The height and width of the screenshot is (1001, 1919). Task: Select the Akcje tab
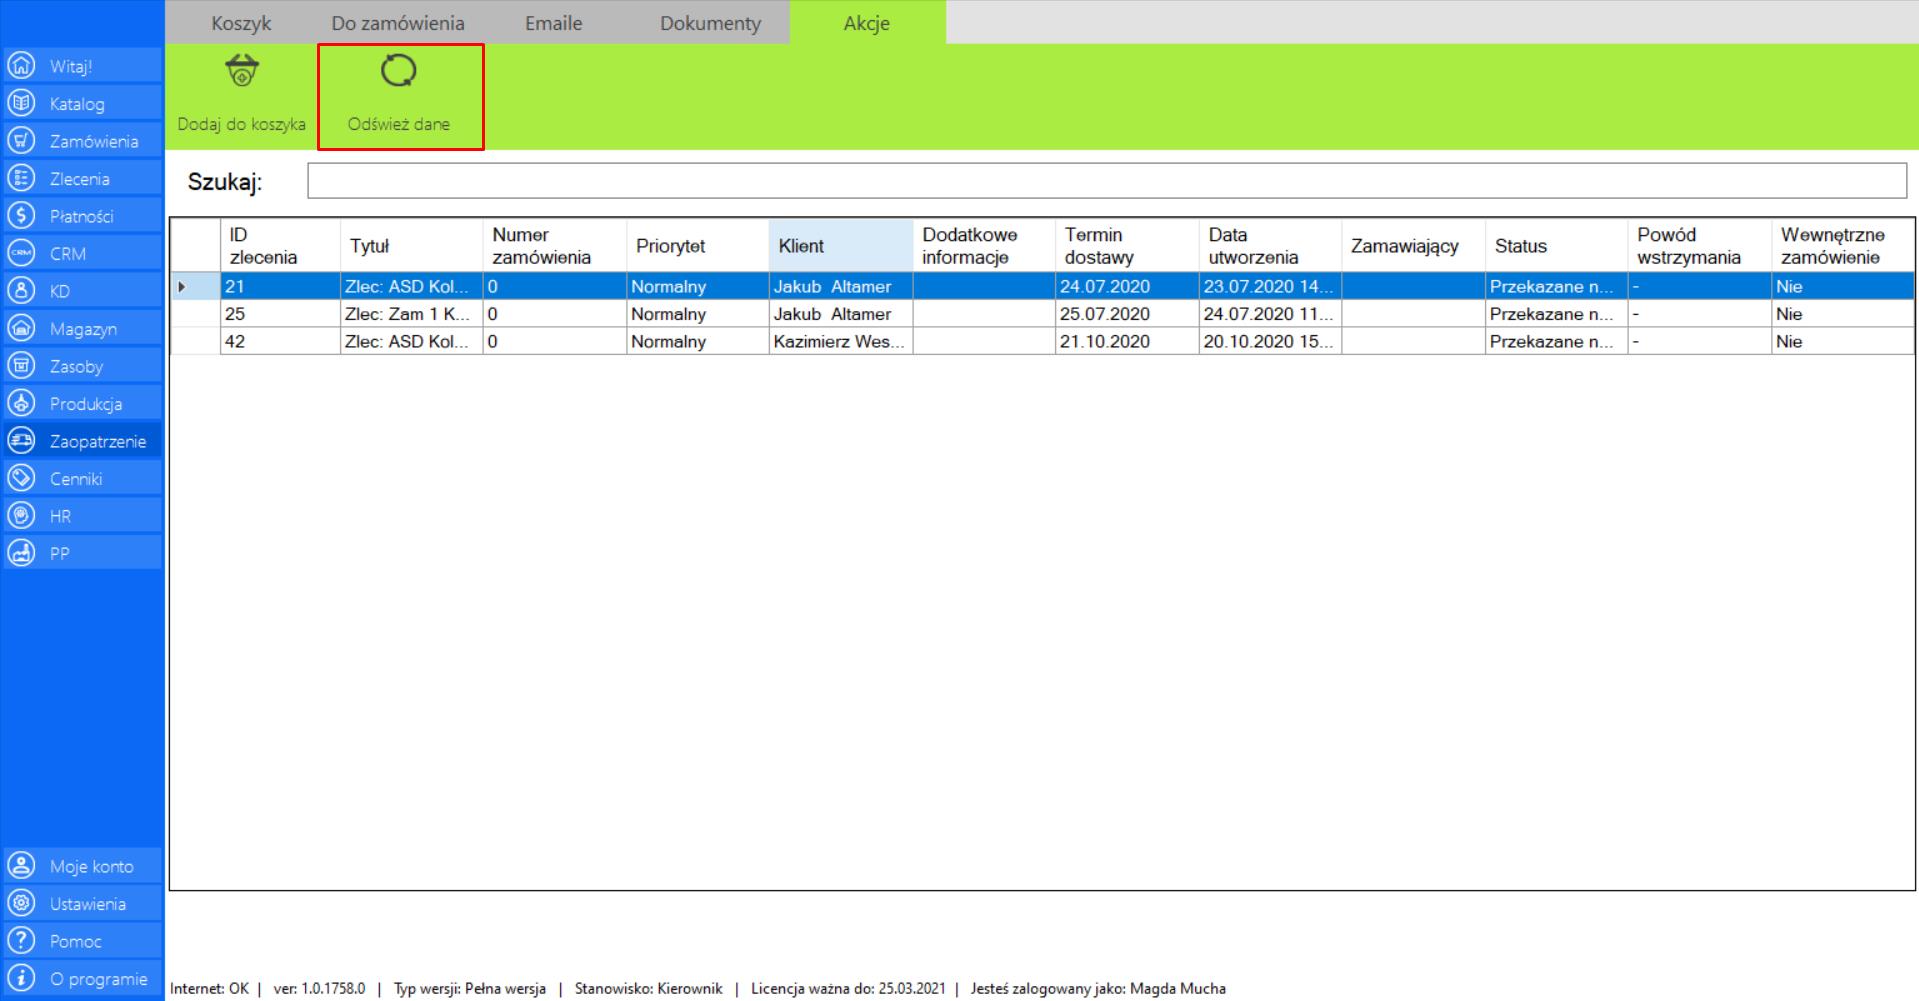point(867,23)
